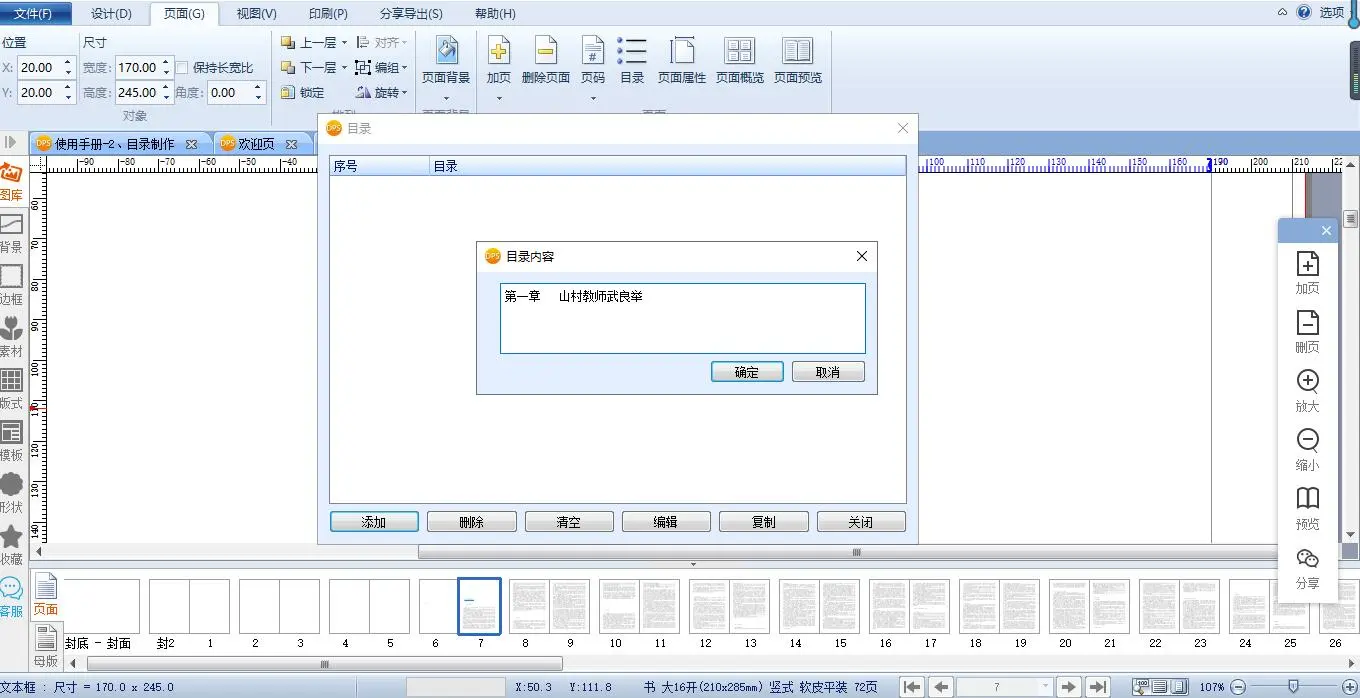Select the 形状 shapes sidebar icon
The image size is (1360, 698).
point(11,492)
